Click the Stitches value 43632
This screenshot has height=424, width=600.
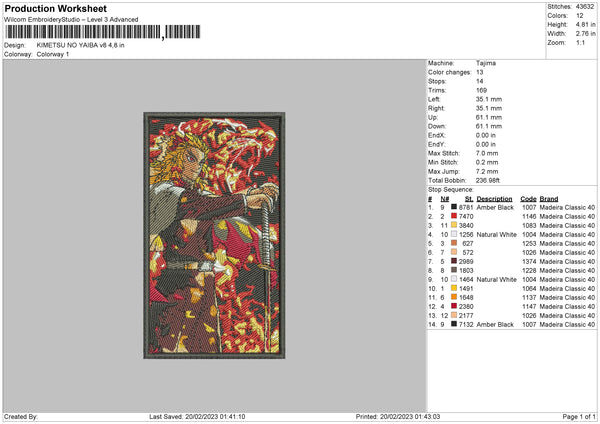pos(585,7)
